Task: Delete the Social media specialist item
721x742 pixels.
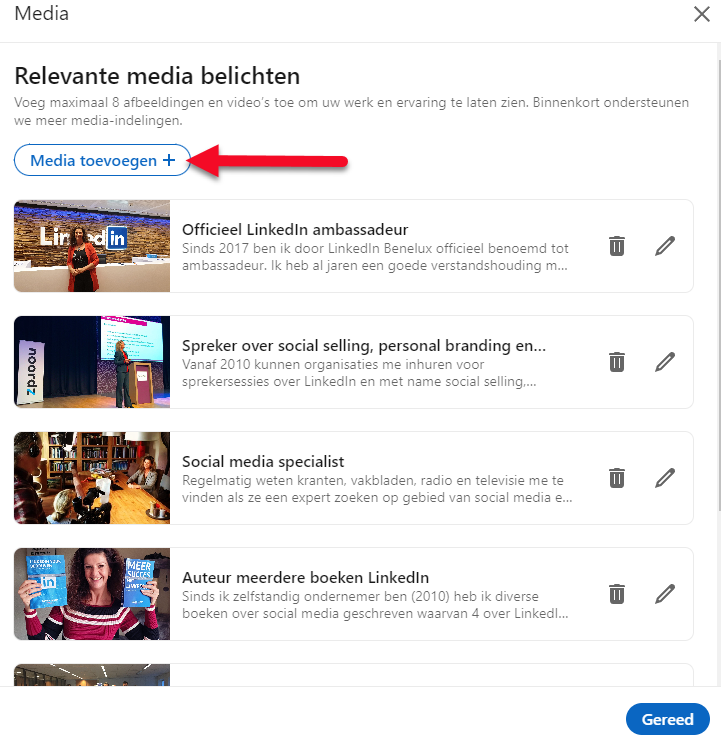Action: [616, 478]
